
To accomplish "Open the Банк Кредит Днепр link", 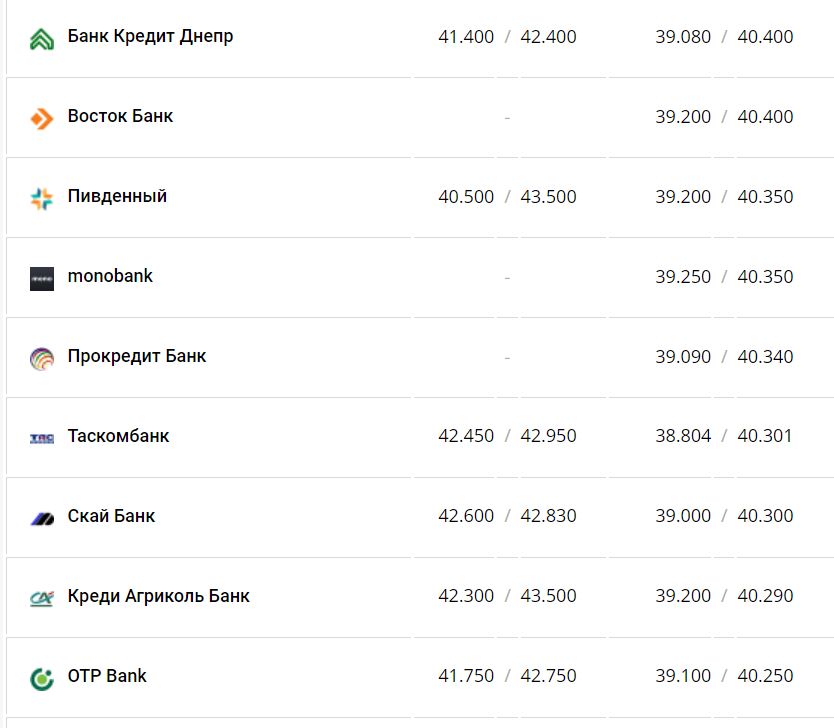I will click(x=150, y=37).
